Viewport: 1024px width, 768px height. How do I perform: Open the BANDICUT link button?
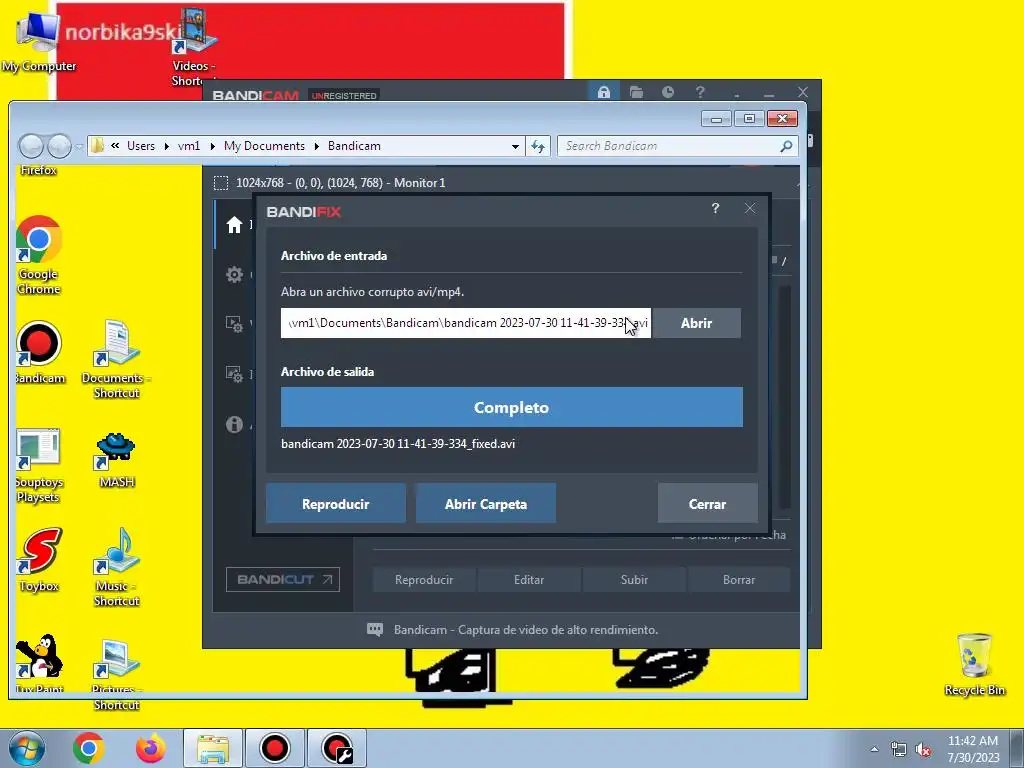(x=283, y=579)
